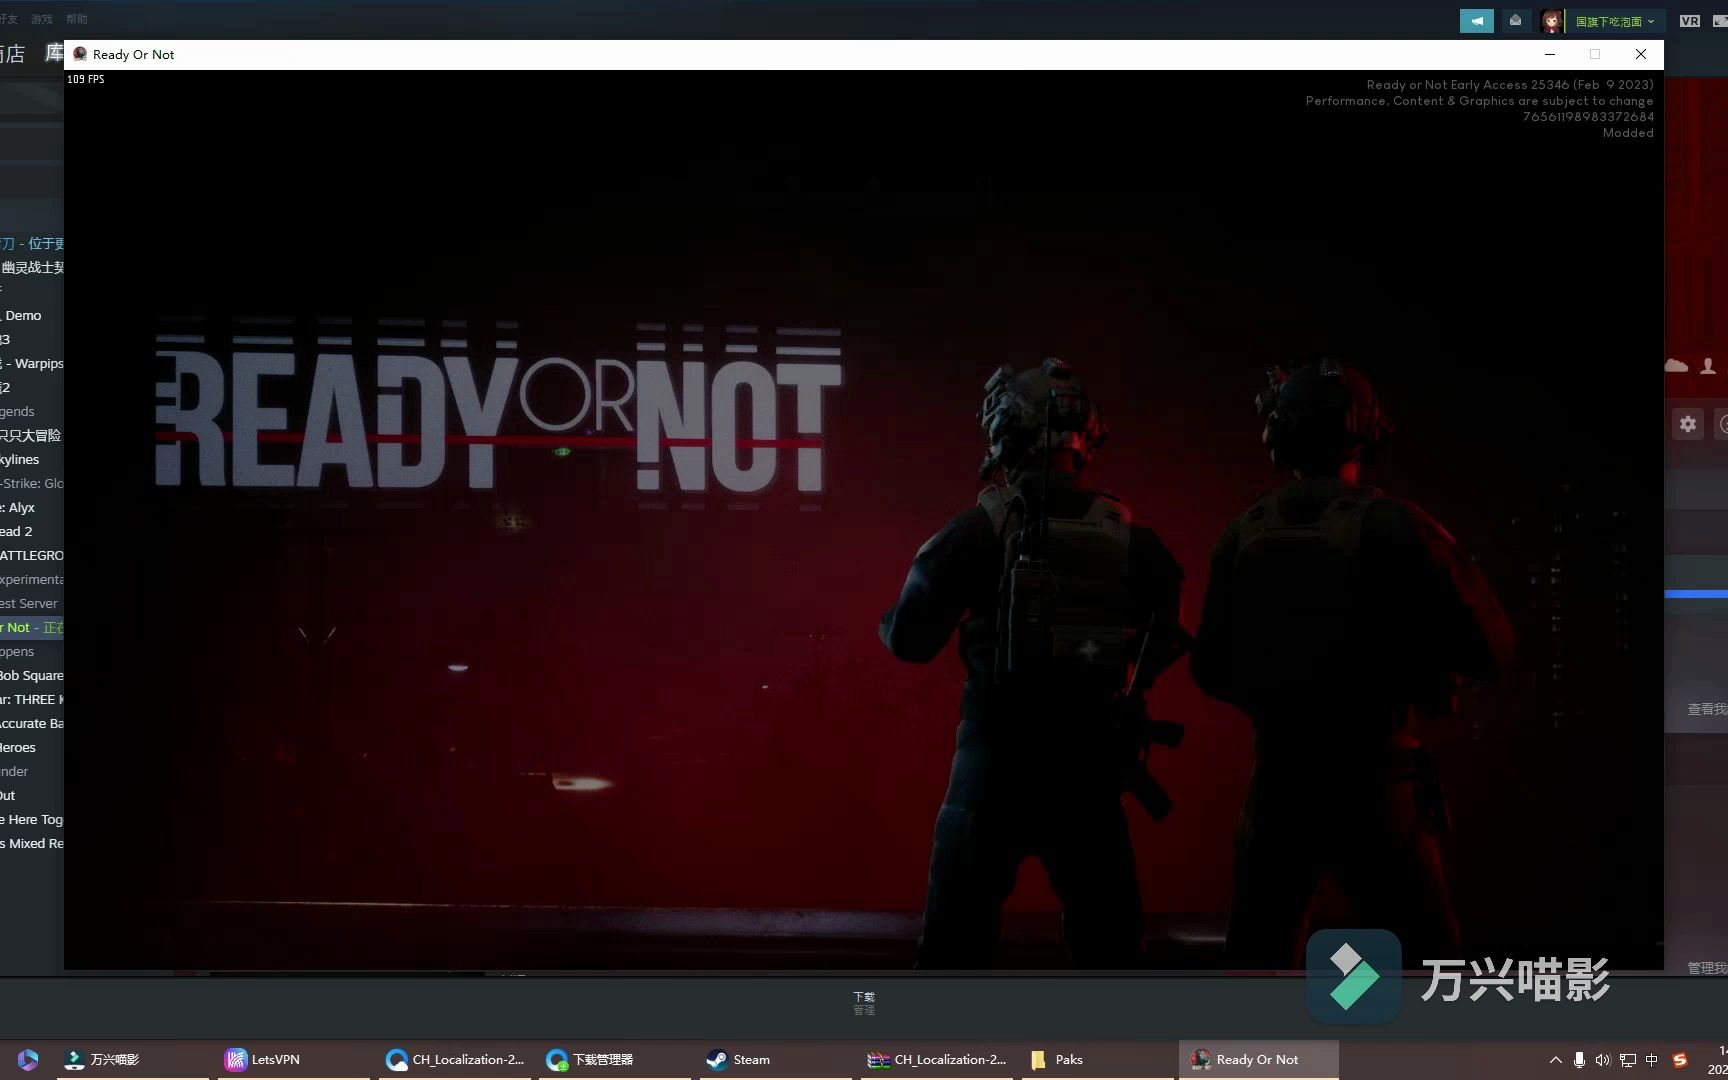Open the Steam inbox envelope icon
Image resolution: width=1728 pixels, height=1080 pixels.
[x=1515, y=21]
